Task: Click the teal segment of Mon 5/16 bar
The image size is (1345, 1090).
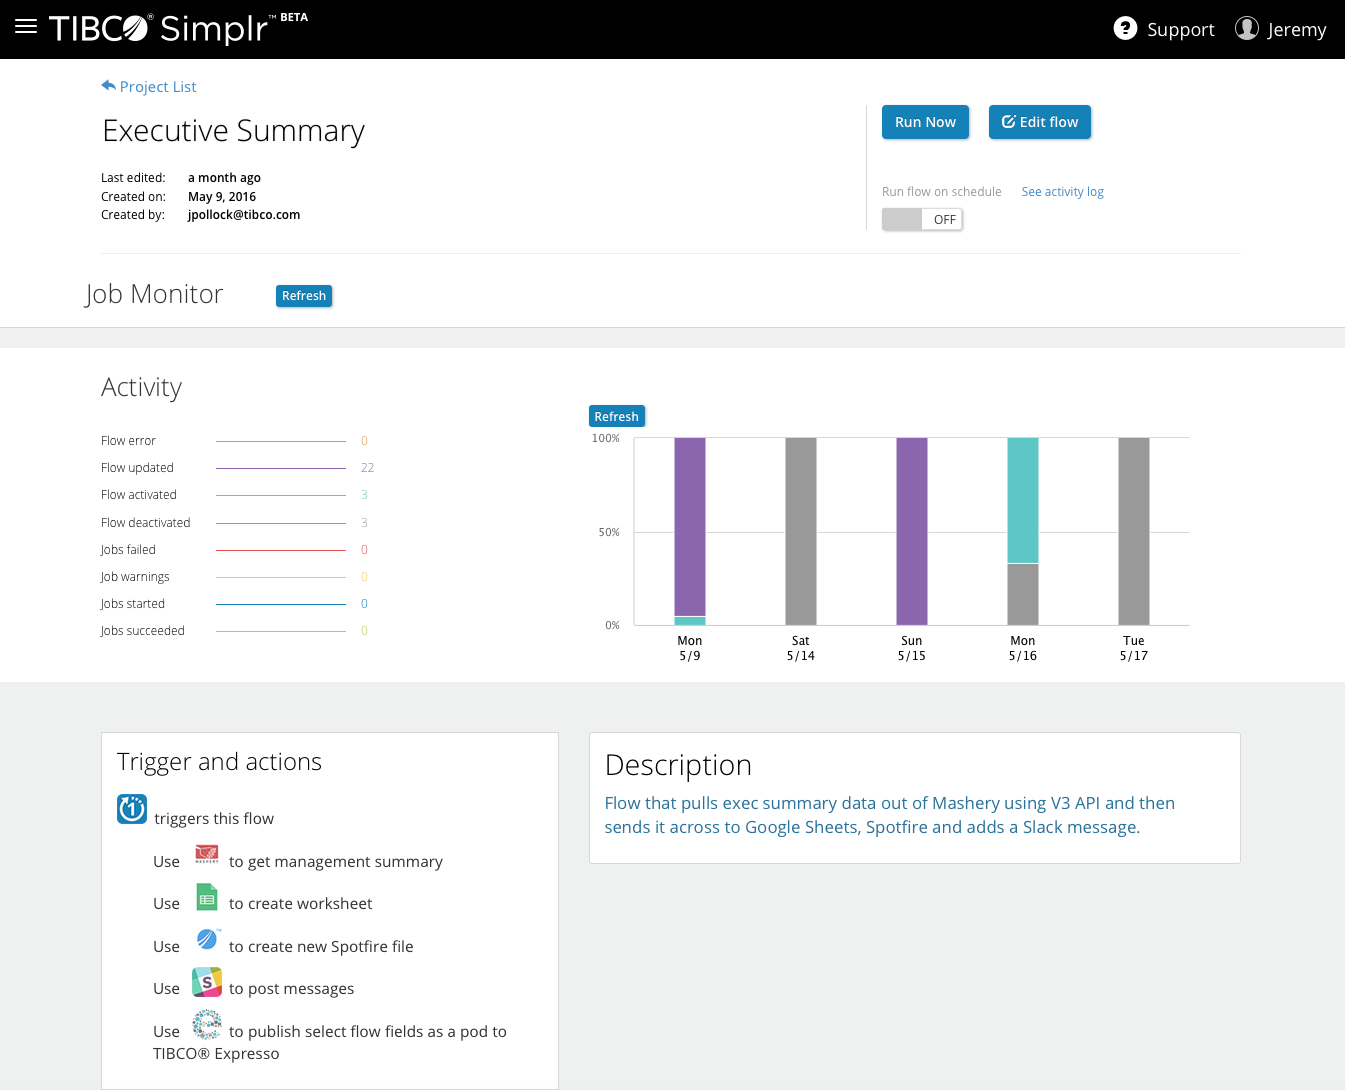Action: coord(1023,500)
